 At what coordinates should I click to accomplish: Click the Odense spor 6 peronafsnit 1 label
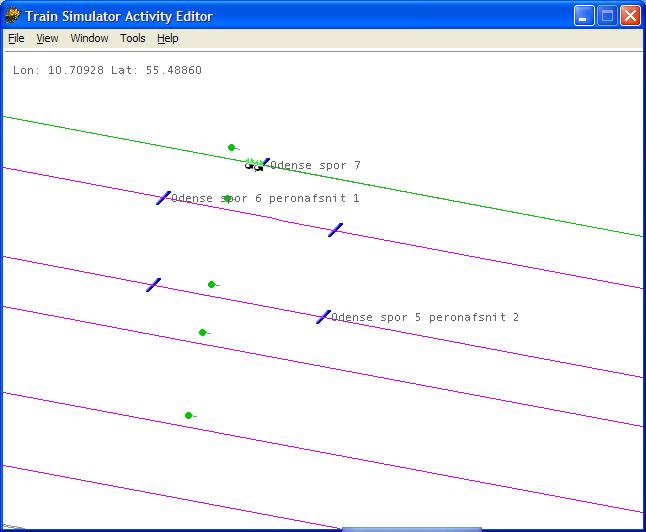tap(265, 198)
